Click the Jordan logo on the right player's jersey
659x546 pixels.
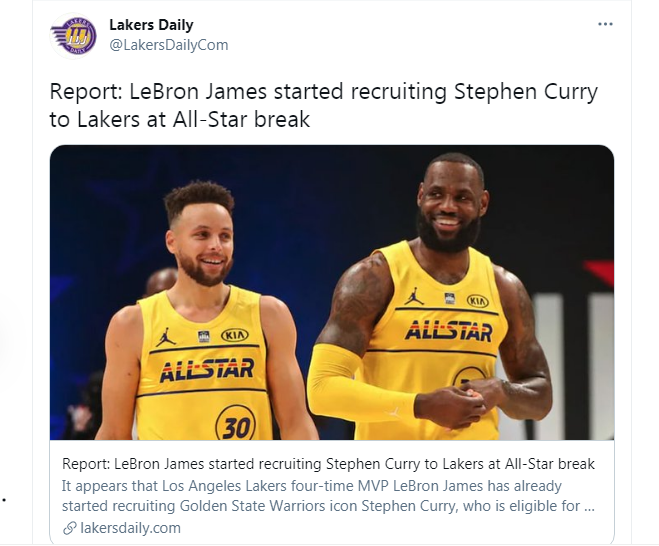(414, 296)
